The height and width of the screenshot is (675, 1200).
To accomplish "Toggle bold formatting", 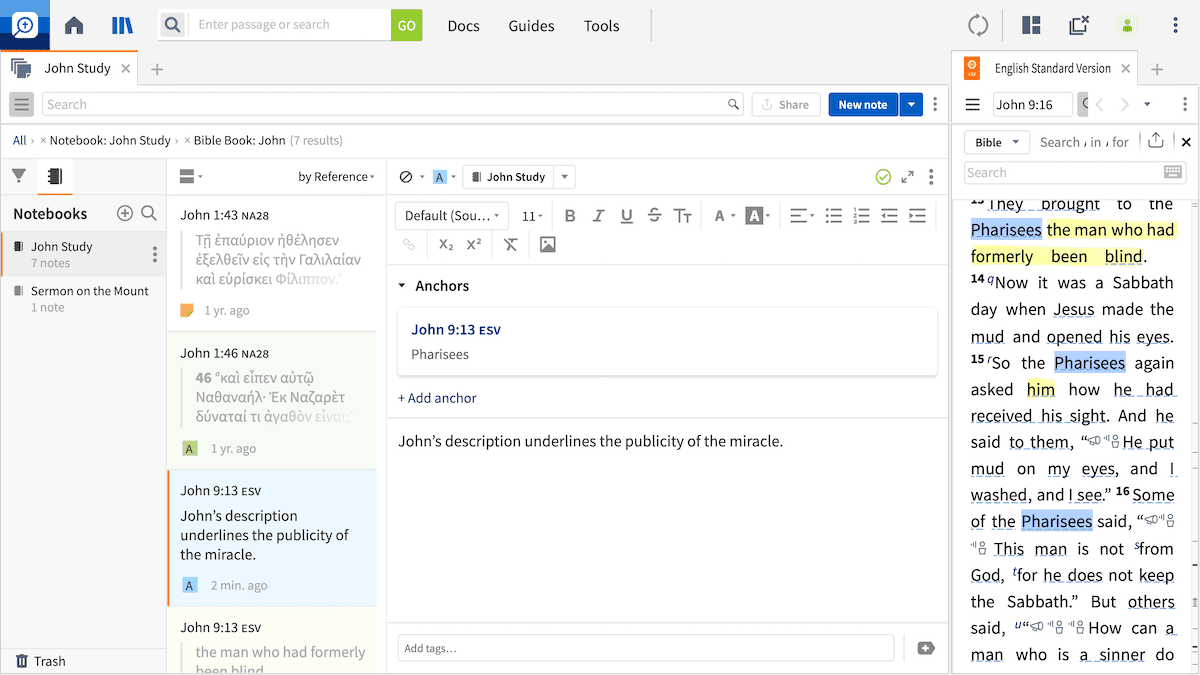I will coord(570,216).
